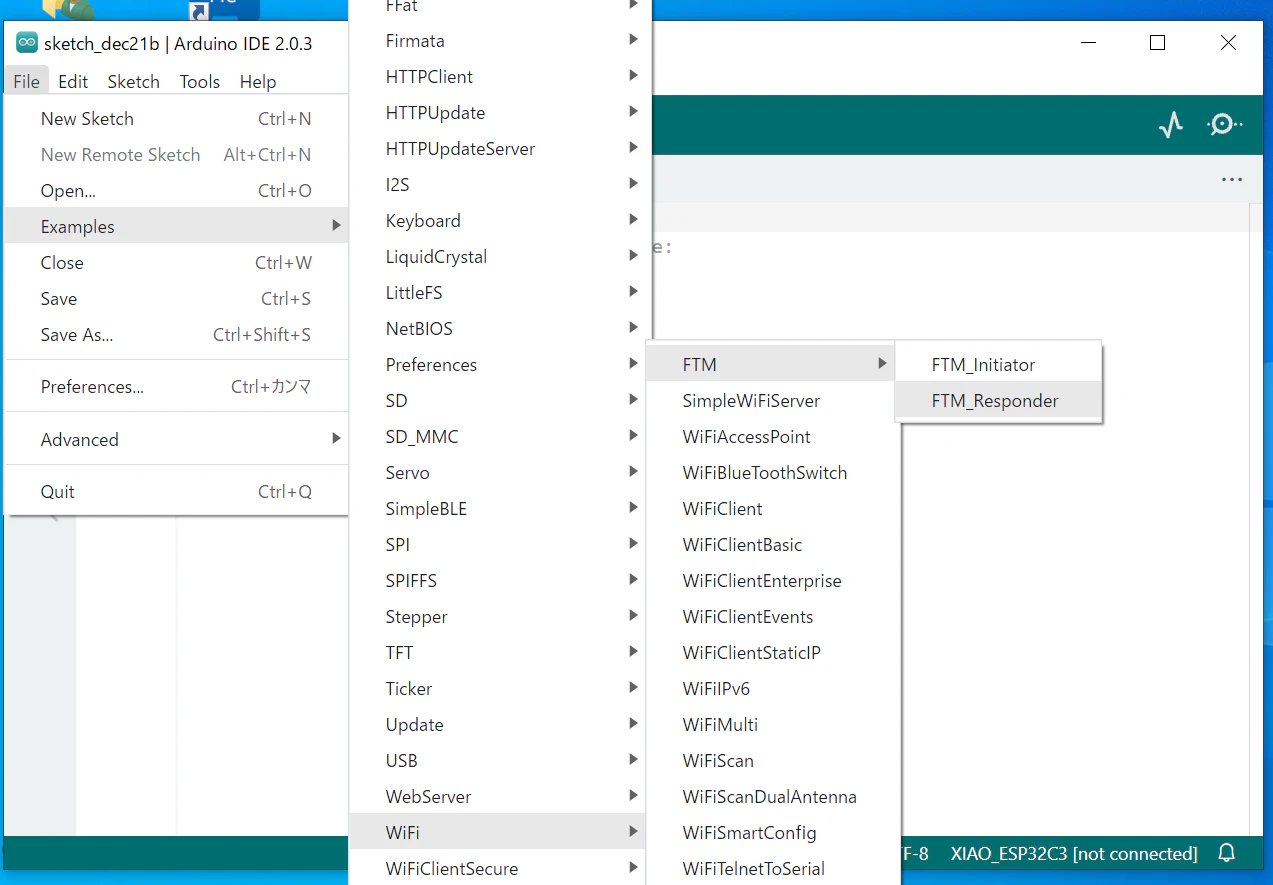Expand the SimpleBLE examples submenu
Screen dimensions: 1273x885
[x=500, y=509]
